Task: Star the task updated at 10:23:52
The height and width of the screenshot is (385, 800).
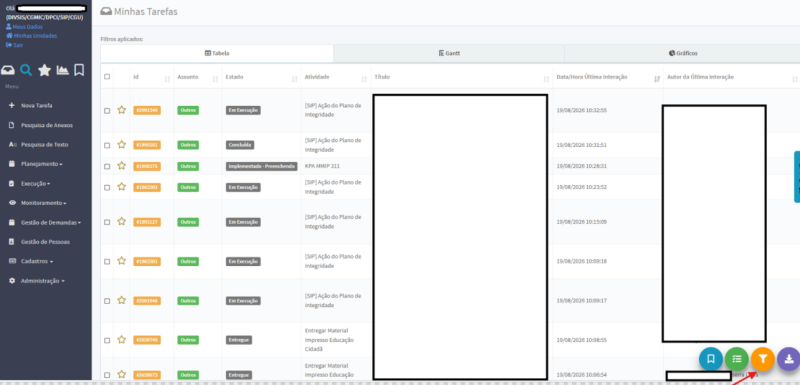Action: (x=121, y=187)
